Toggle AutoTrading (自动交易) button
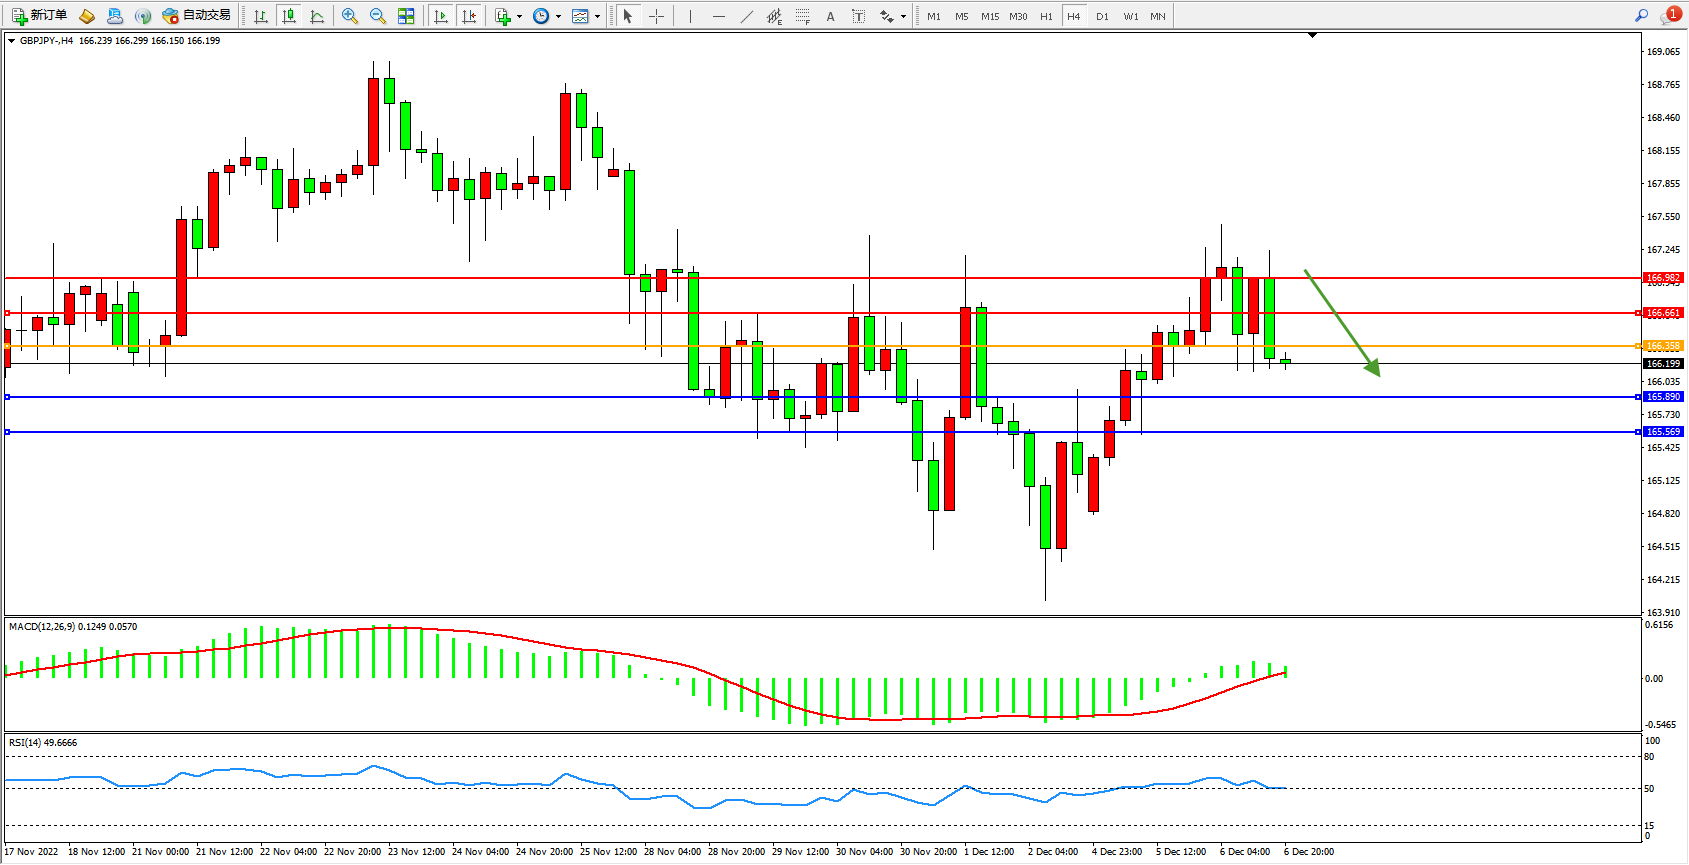 197,16
